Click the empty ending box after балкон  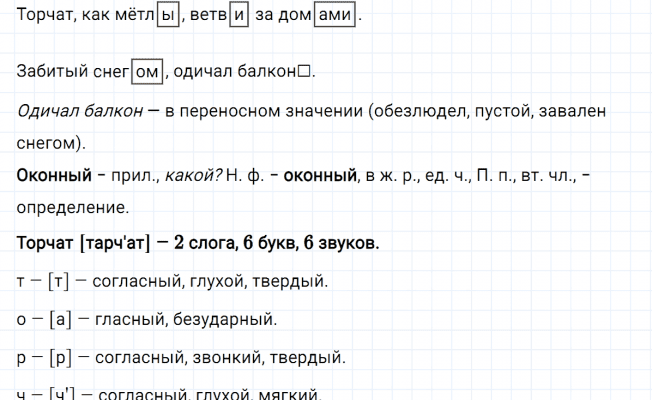tap(306, 73)
